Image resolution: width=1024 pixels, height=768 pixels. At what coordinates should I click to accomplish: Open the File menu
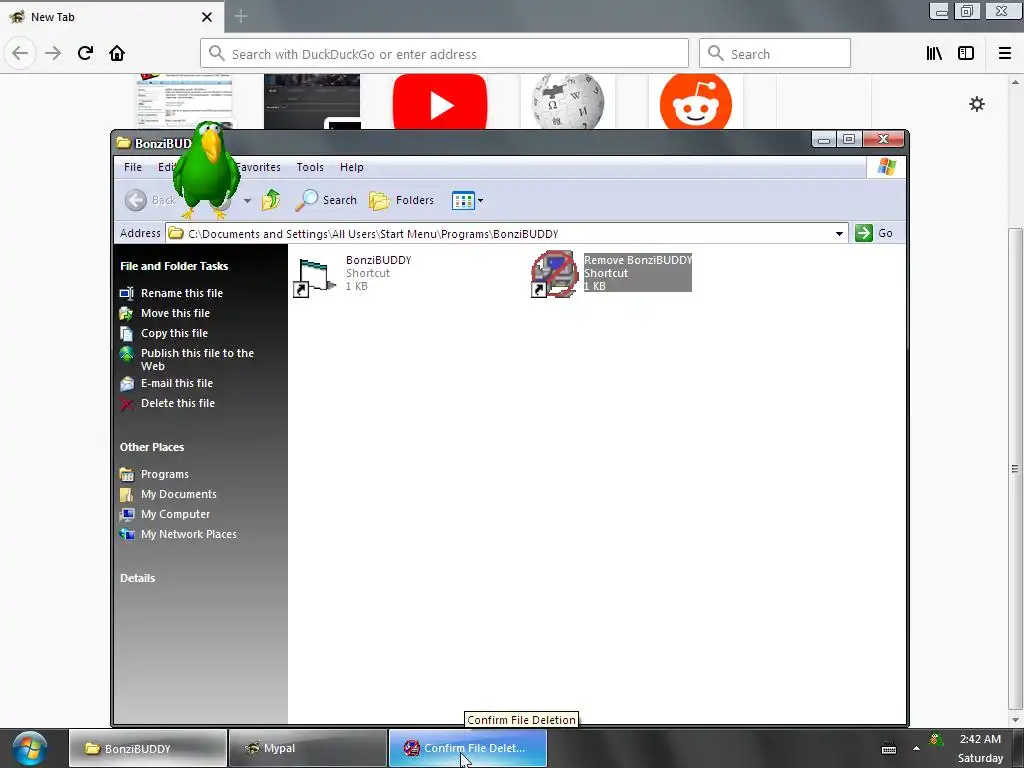133,167
